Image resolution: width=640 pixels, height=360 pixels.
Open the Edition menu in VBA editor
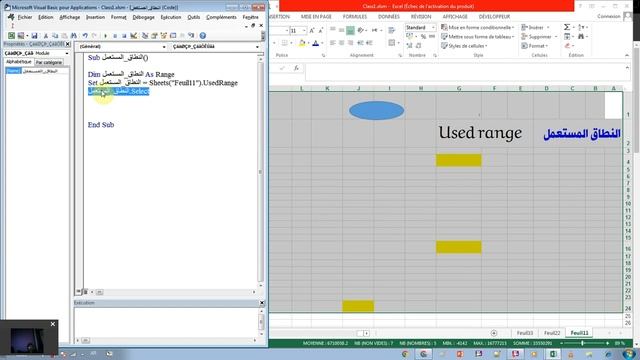[x=46, y=17]
